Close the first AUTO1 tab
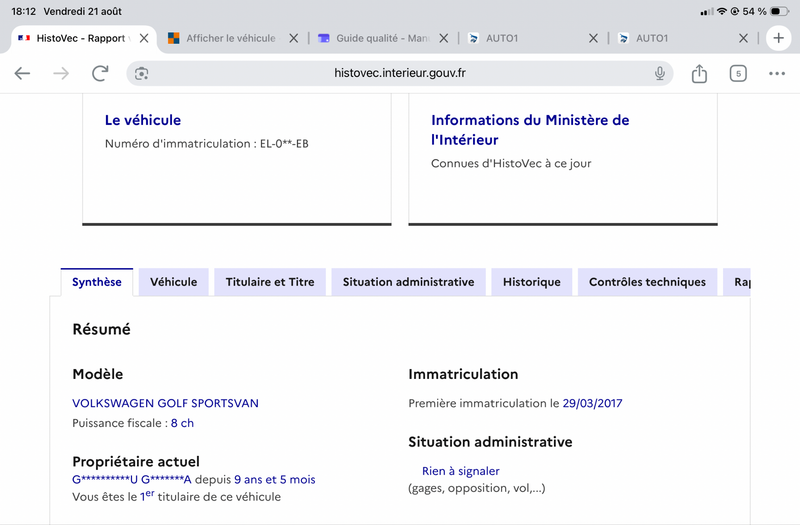Screen dimensions: 800x525 593,38
